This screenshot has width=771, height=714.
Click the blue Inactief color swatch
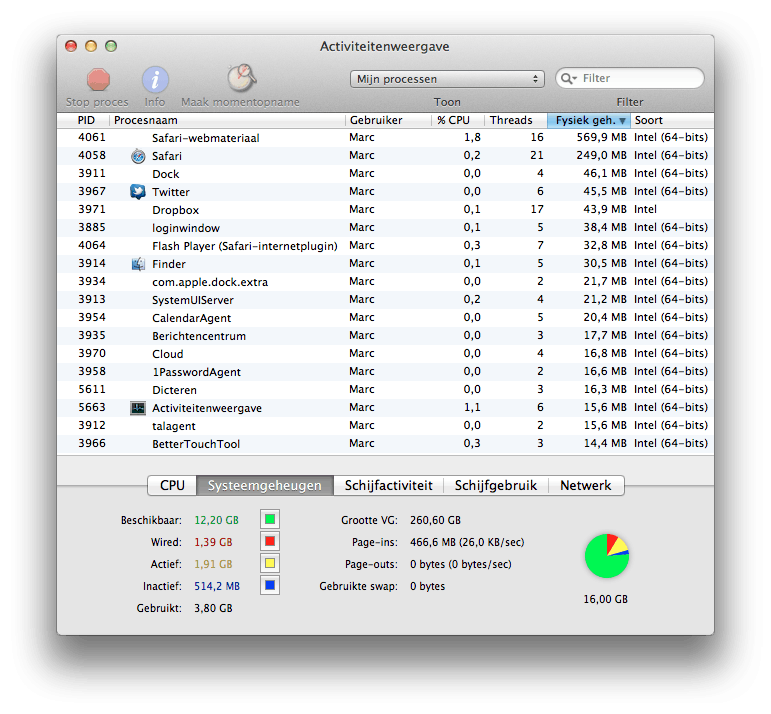(270, 585)
